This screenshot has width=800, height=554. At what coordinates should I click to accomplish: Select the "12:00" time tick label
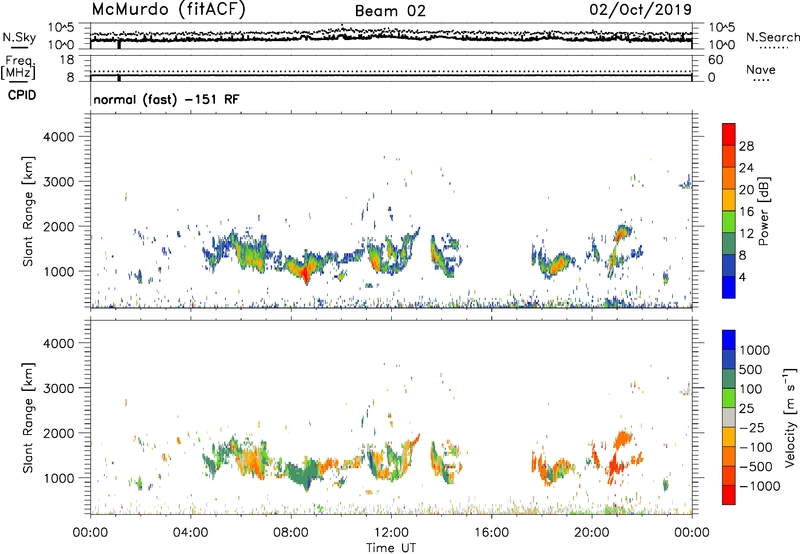pos(391,533)
